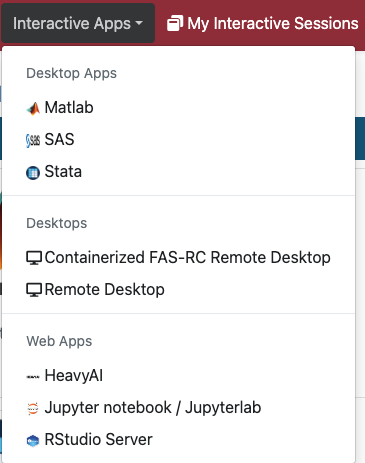The image size is (365, 463).
Task: Click the Matlab logo icon
Action: [33, 108]
